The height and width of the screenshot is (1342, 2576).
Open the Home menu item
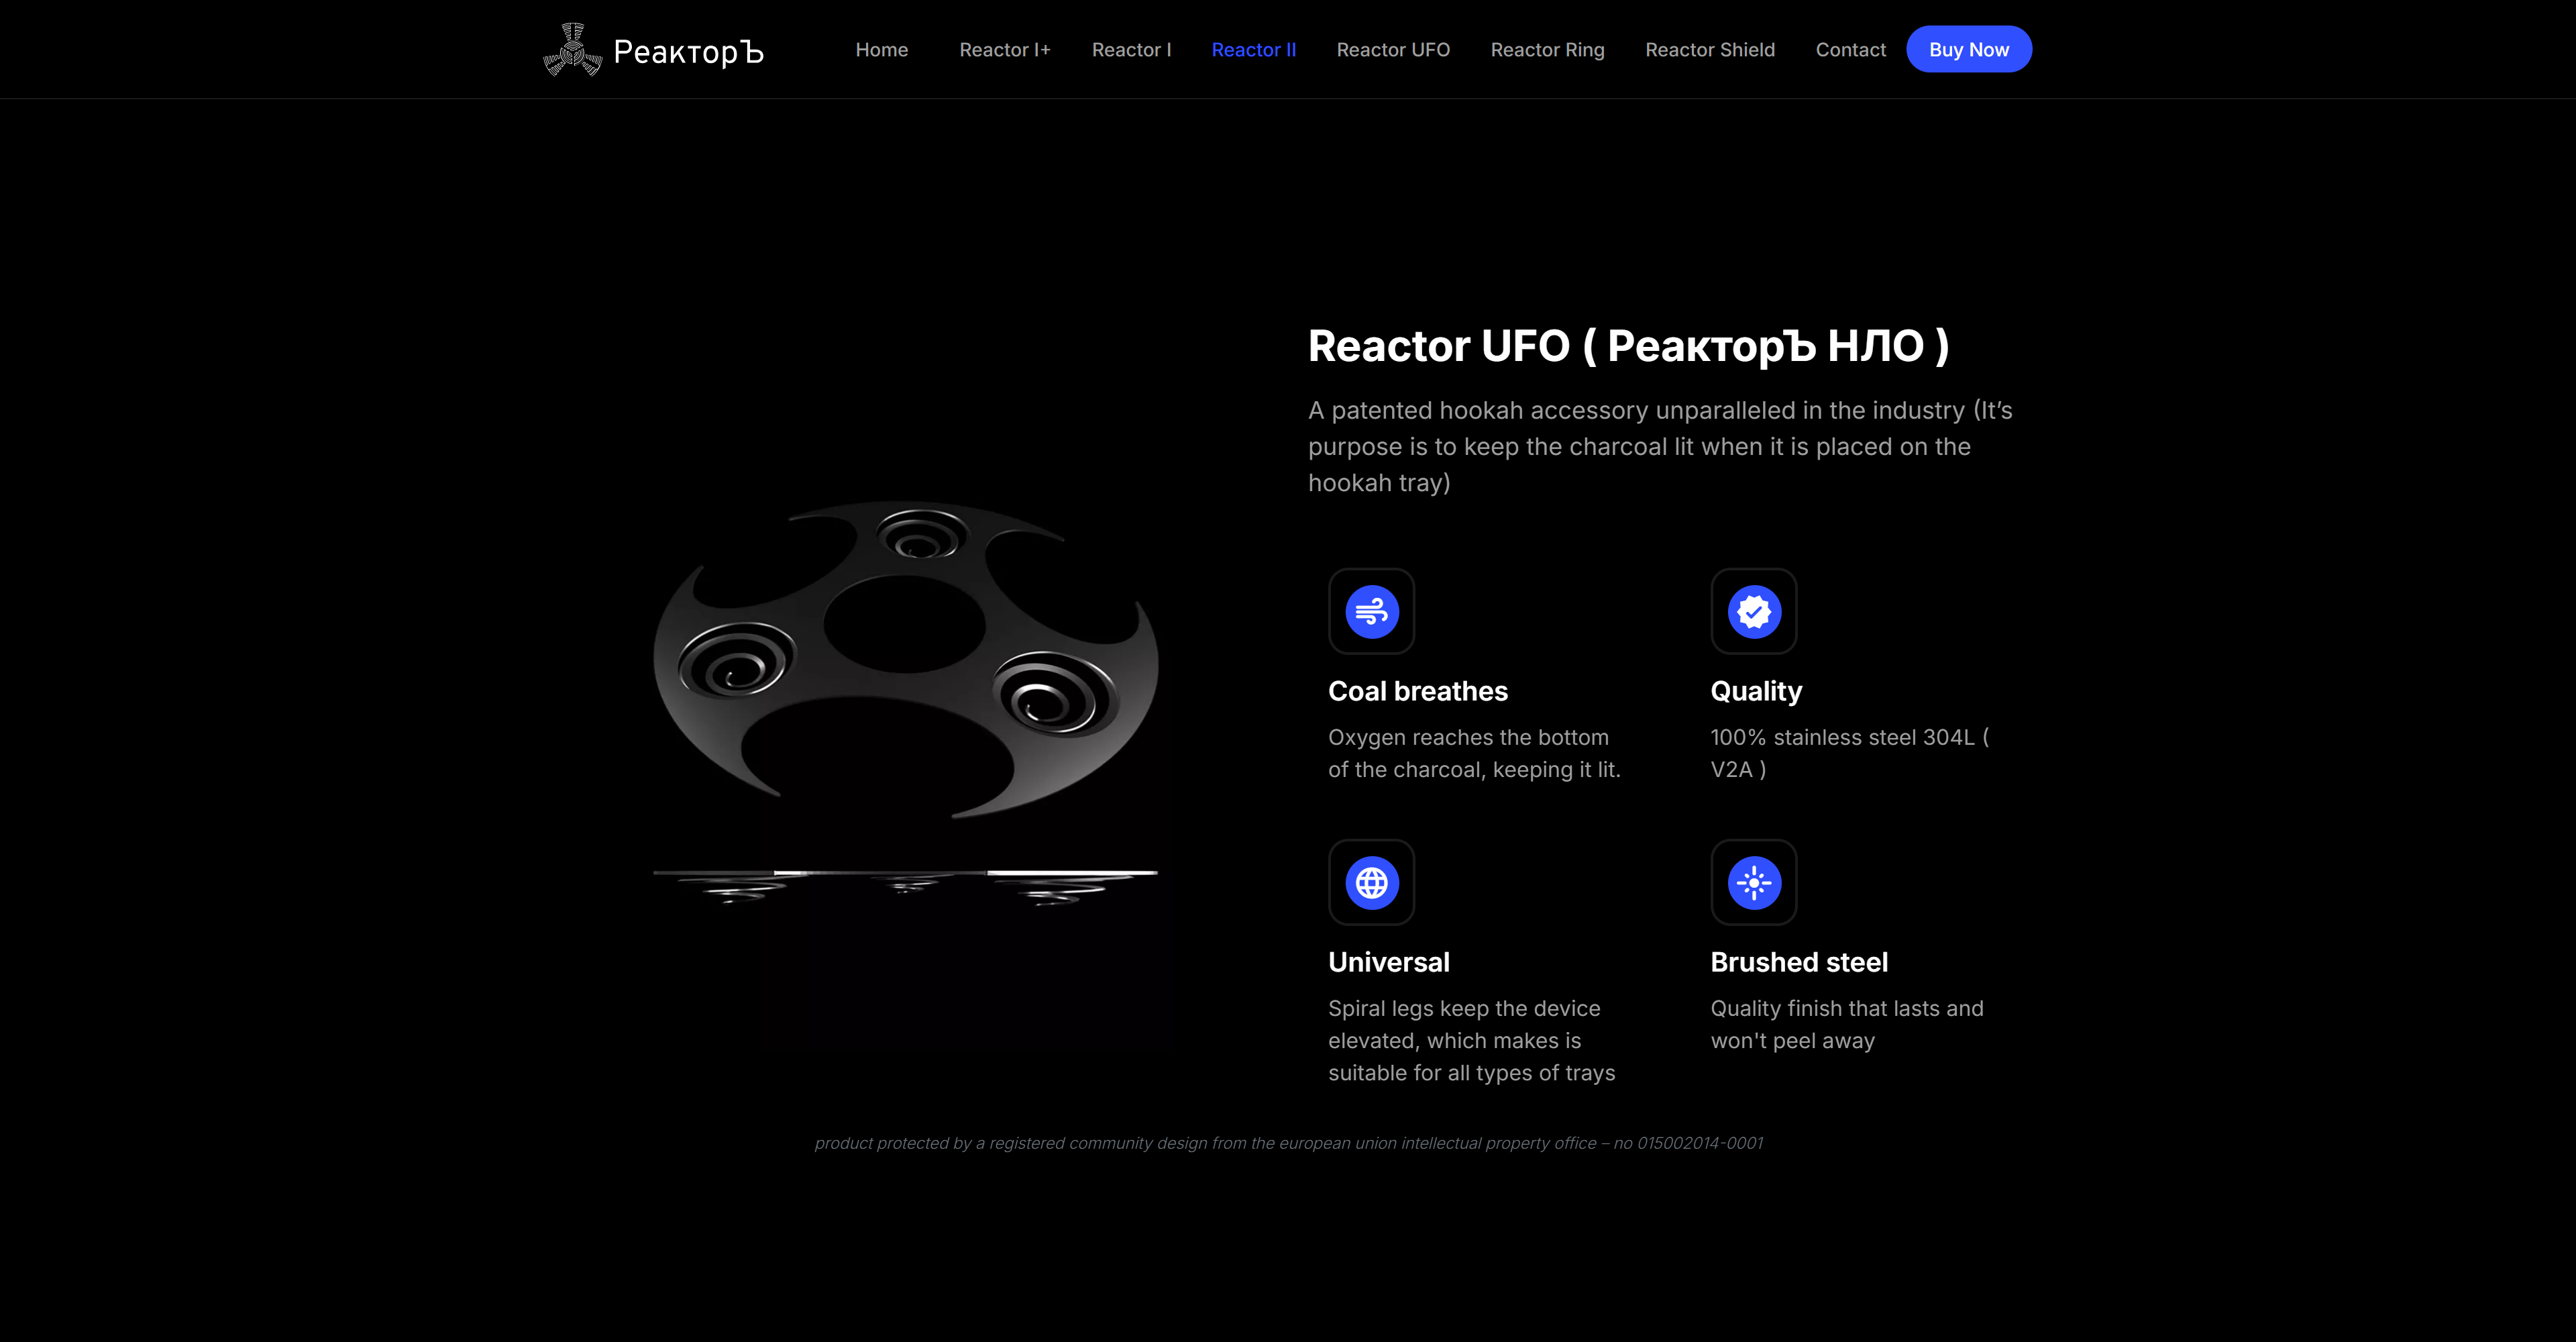881,50
